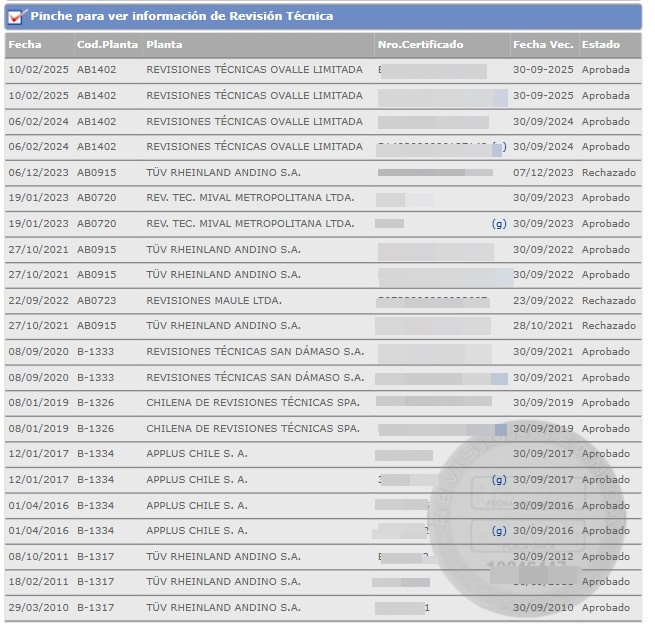Click the Rechazado status expiring 28/10/2021
The height and width of the screenshot is (643, 655).
pyautogui.click(x=608, y=326)
